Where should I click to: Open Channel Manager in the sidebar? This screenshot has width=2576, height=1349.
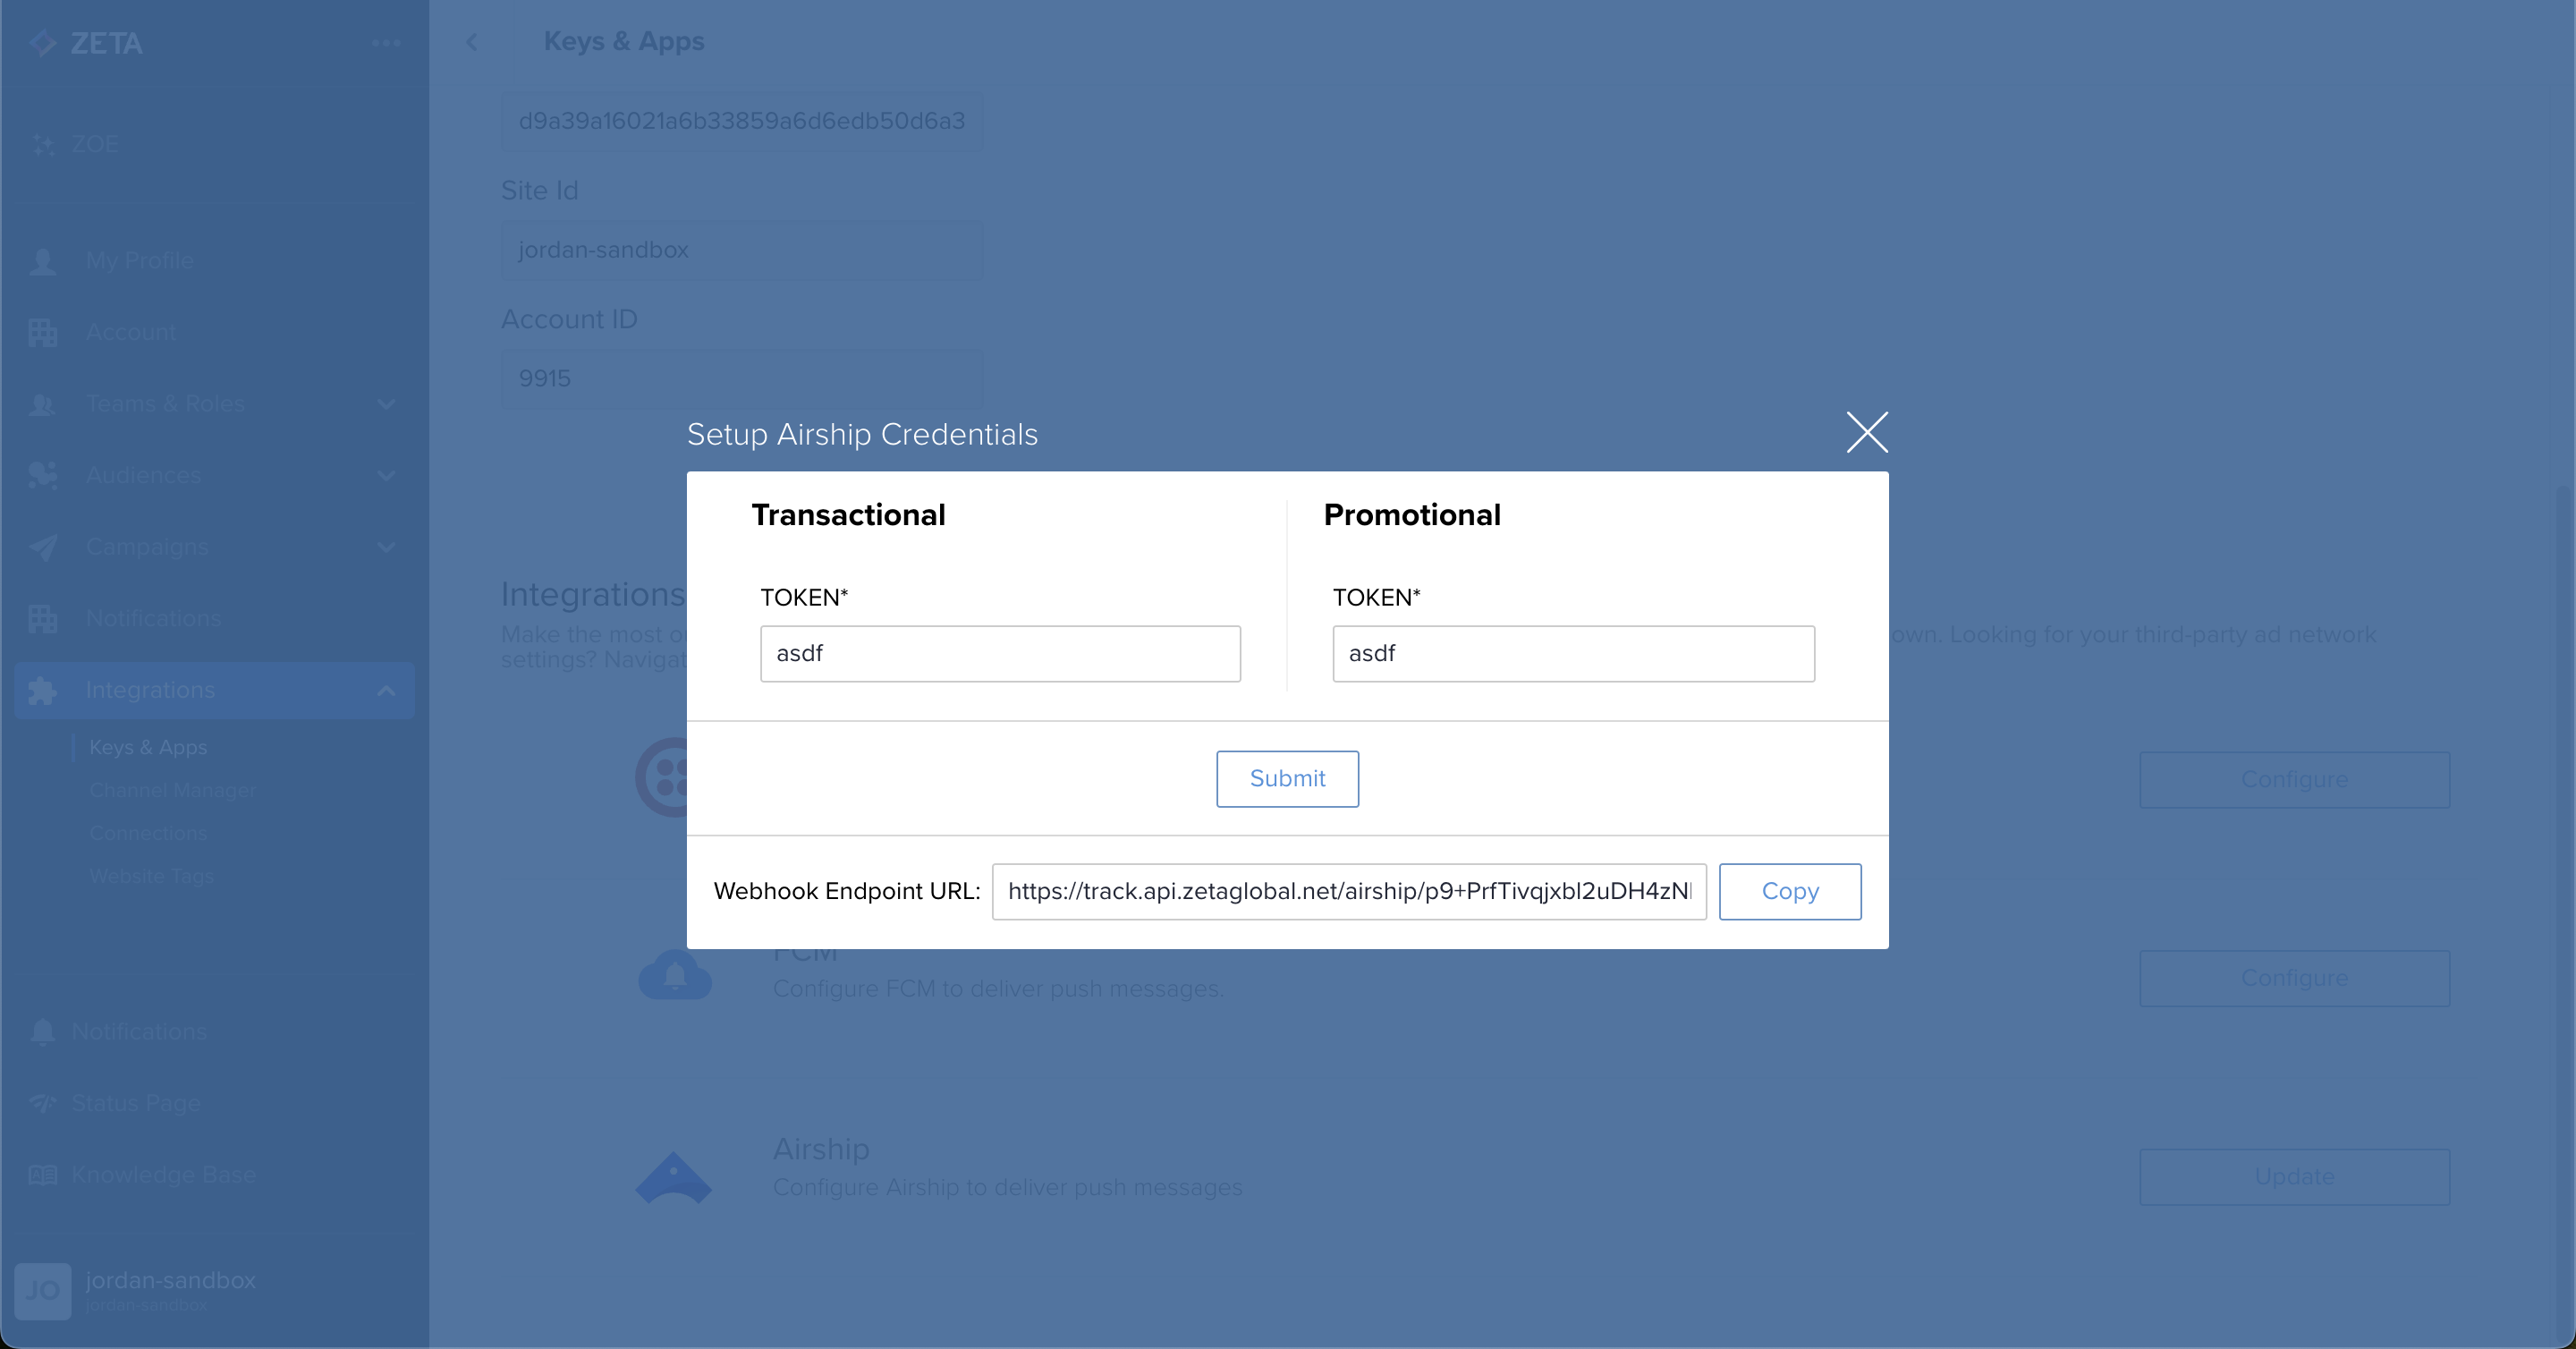(172, 790)
